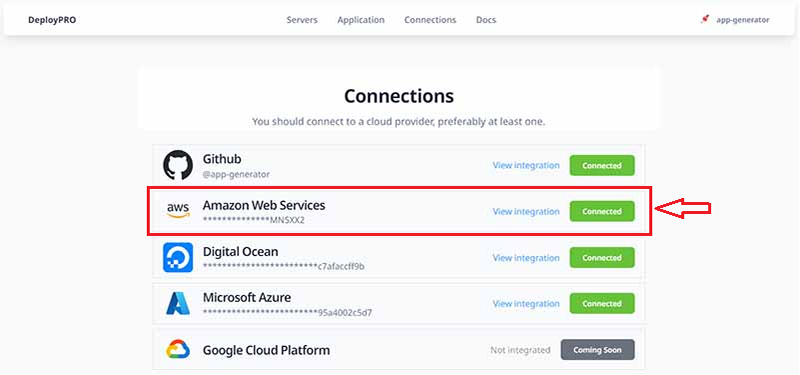The height and width of the screenshot is (375, 800).
Task: View integration for Amazon Web Services
Action: point(526,211)
